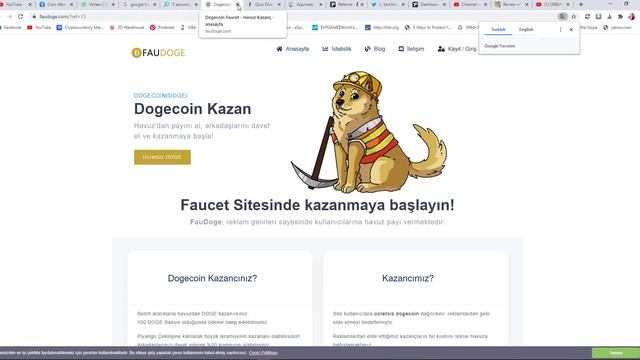
Task: Click the DOGECOIN(DOGE) label above headline
Action: coord(160,96)
